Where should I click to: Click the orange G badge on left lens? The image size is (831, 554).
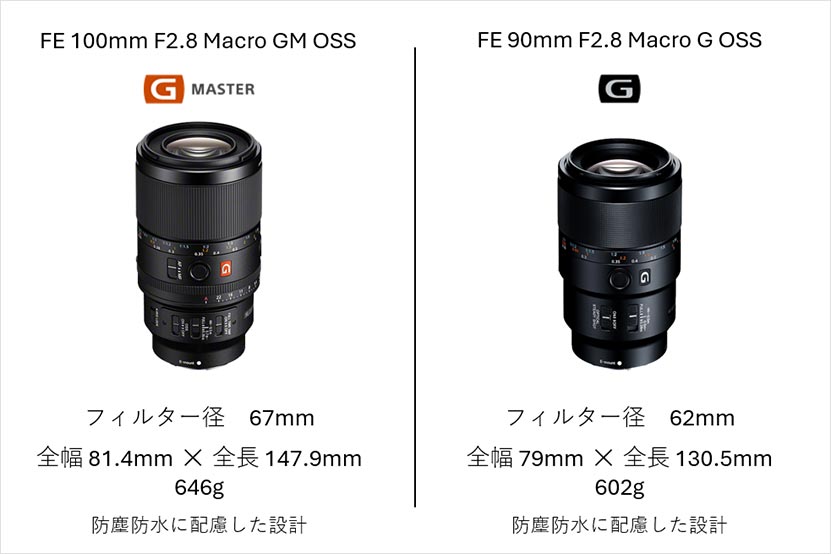pos(226,269)
